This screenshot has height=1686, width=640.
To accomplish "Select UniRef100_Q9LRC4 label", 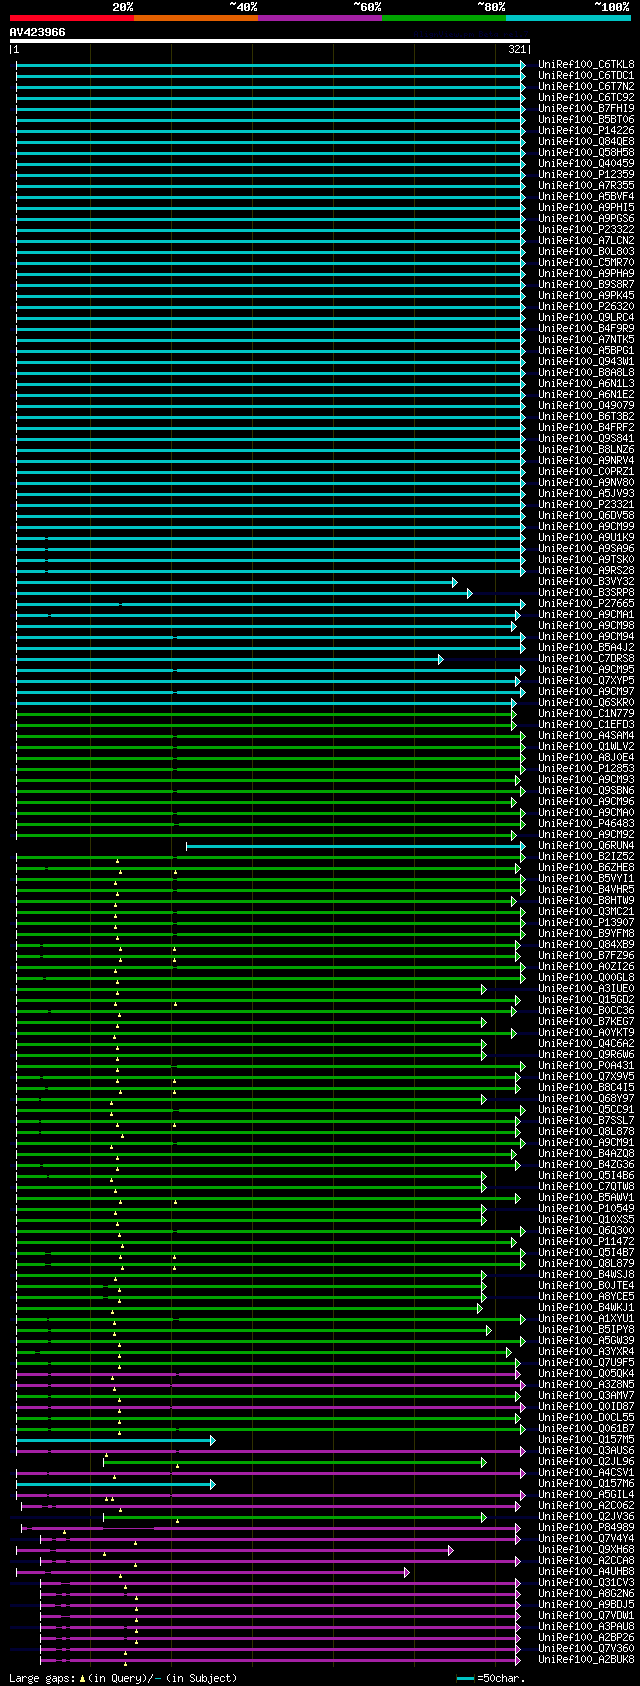I will point(586,317).
